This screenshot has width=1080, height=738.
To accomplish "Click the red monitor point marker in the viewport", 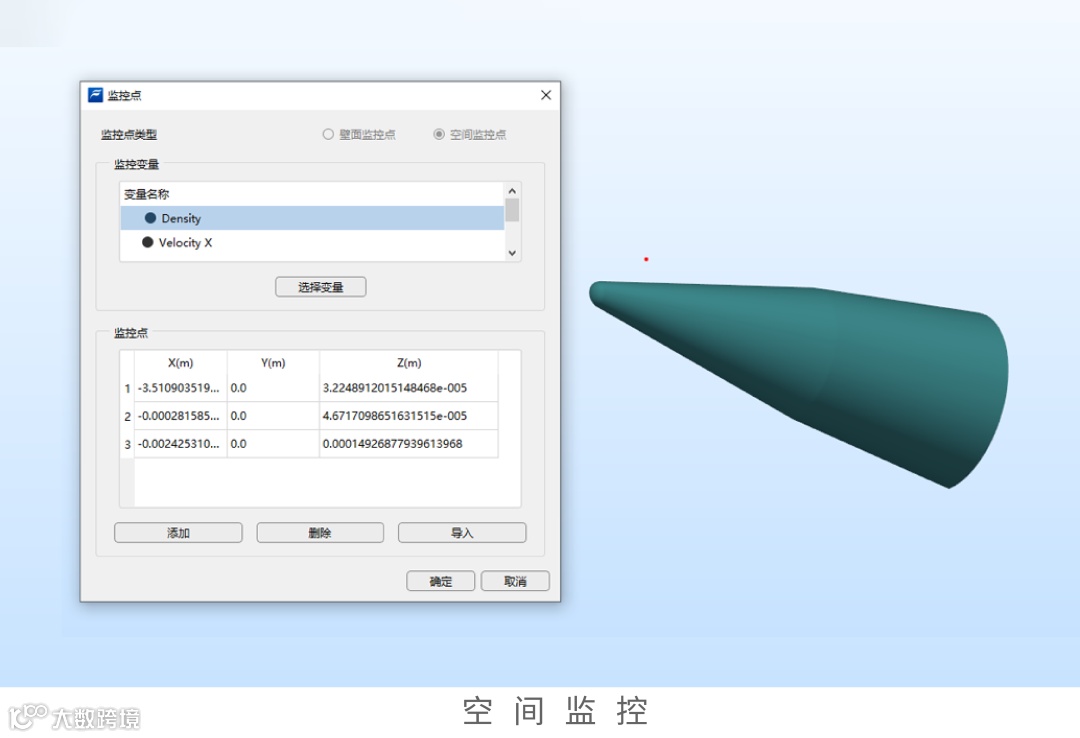I will [646, 259].
